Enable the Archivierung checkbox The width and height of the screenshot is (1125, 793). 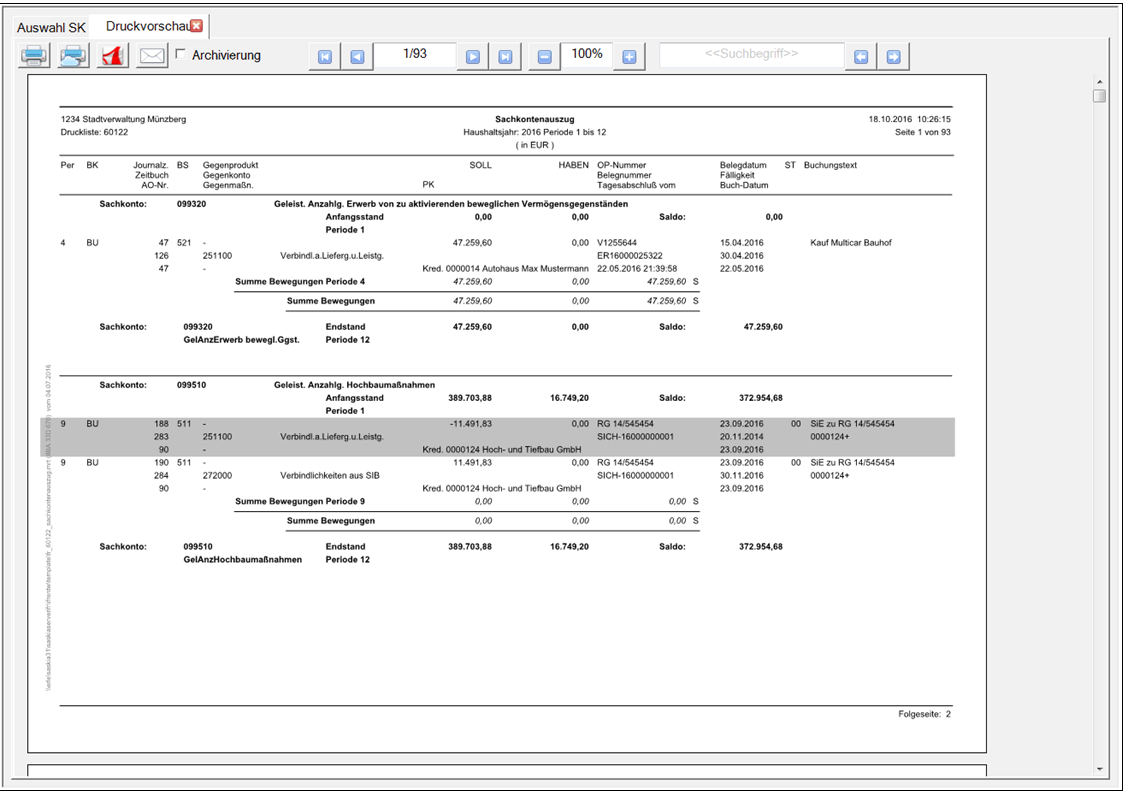[180, 55]
